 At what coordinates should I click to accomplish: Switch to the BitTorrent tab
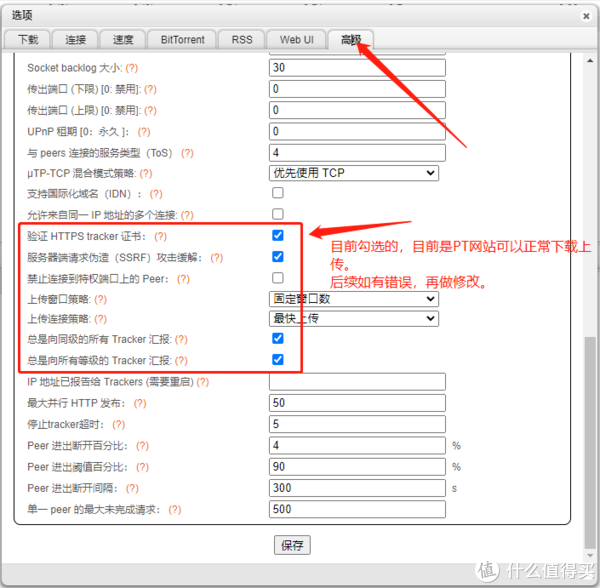point(182,39)
